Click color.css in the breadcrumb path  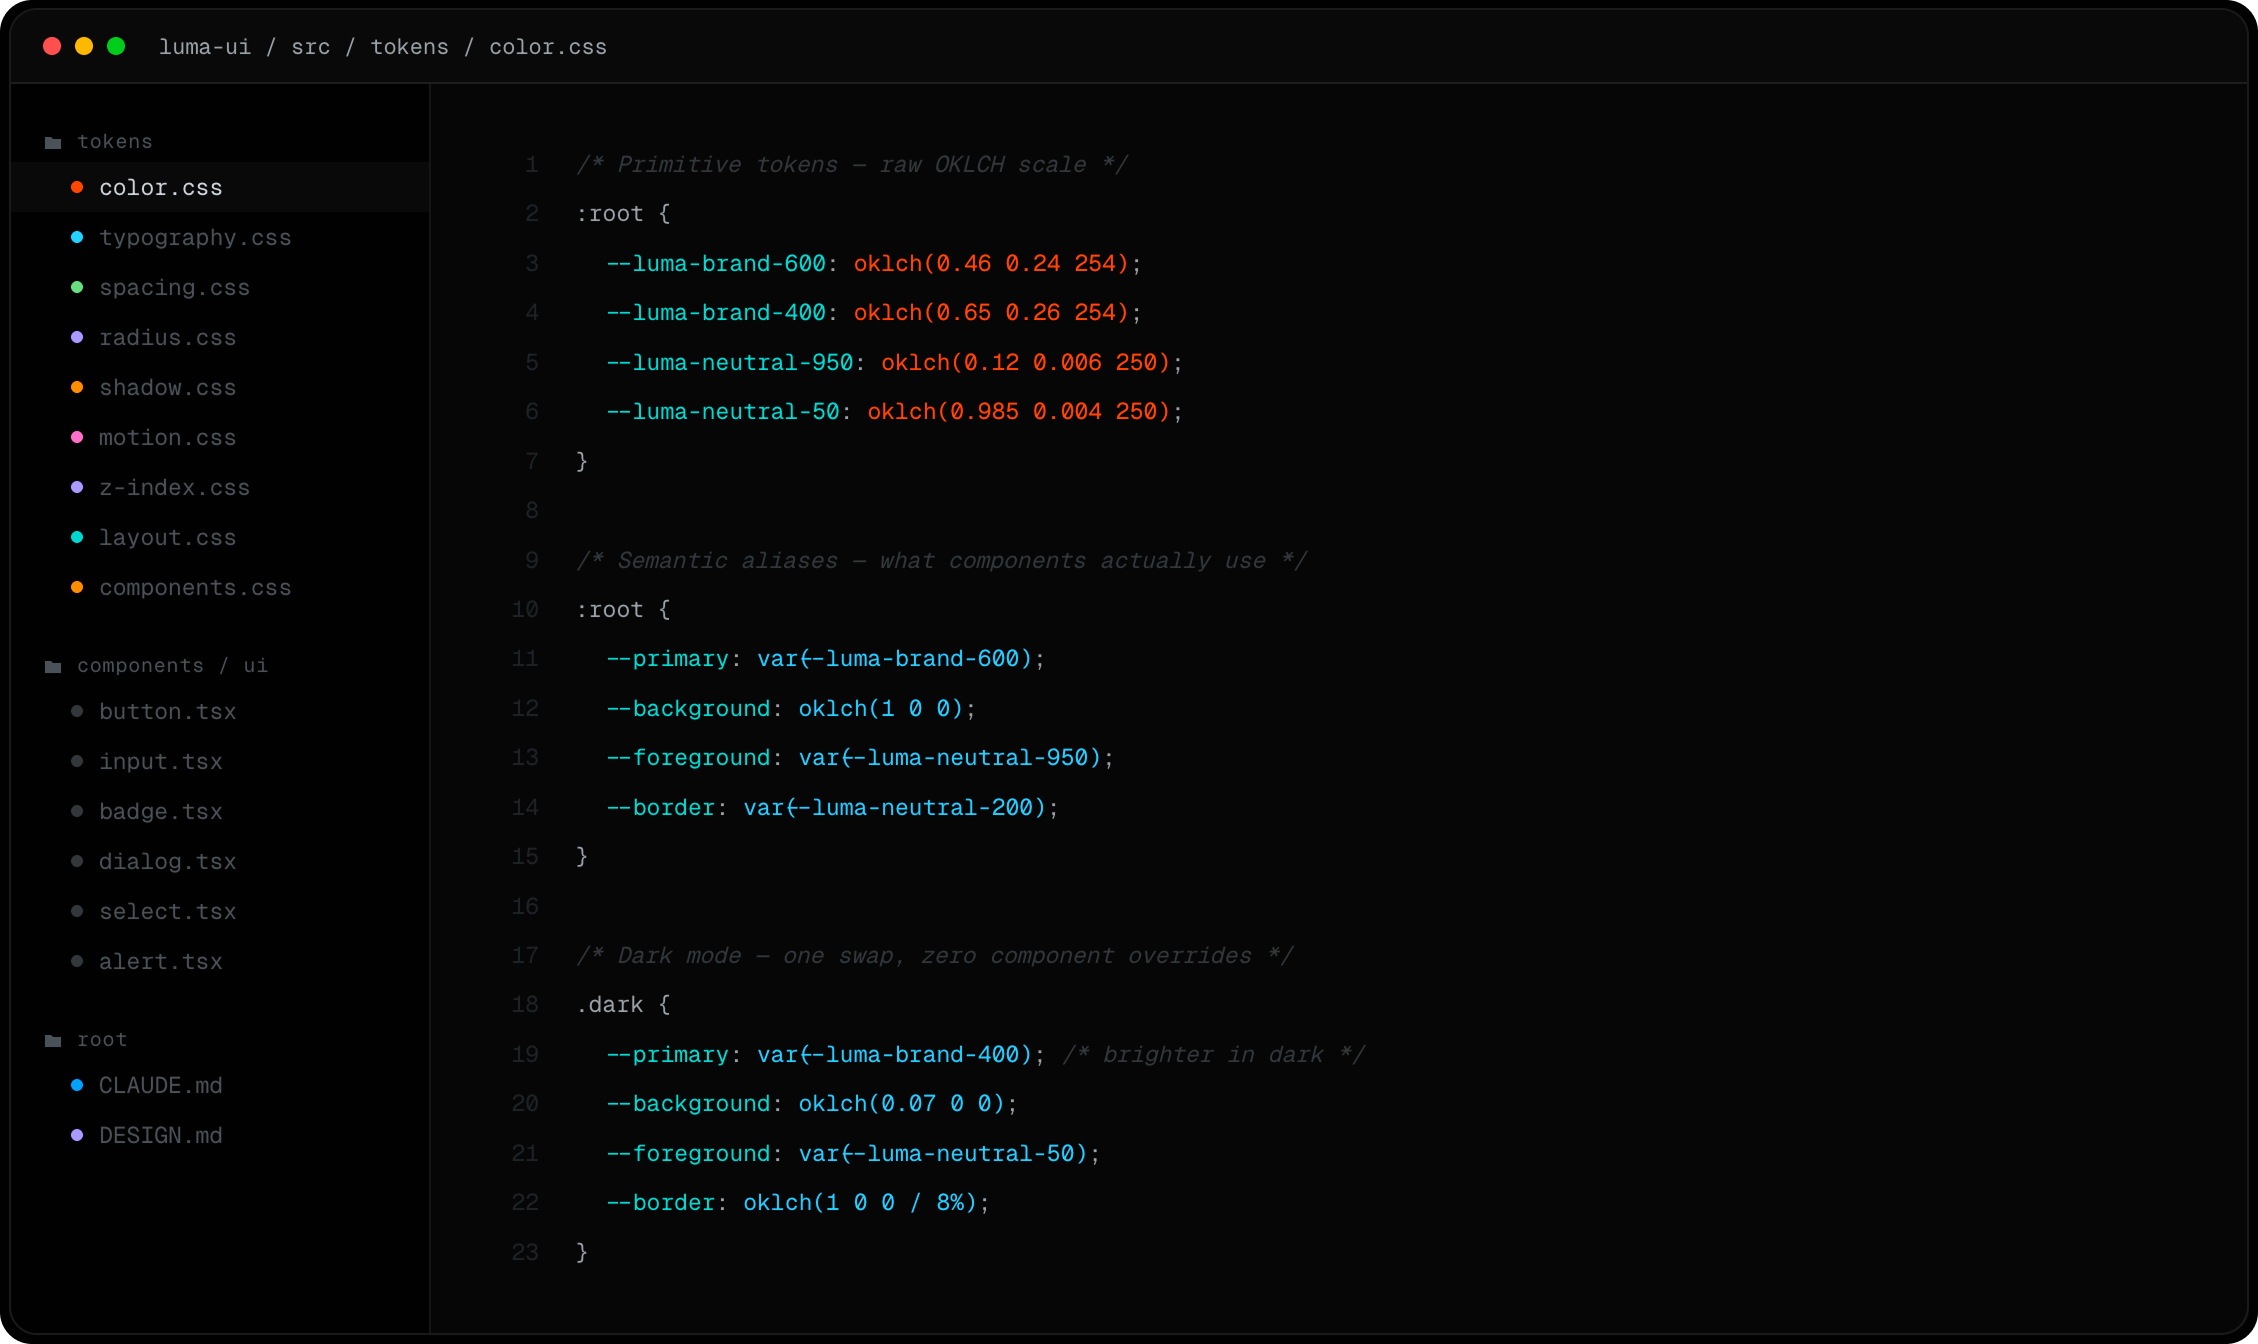pos(548,47)
